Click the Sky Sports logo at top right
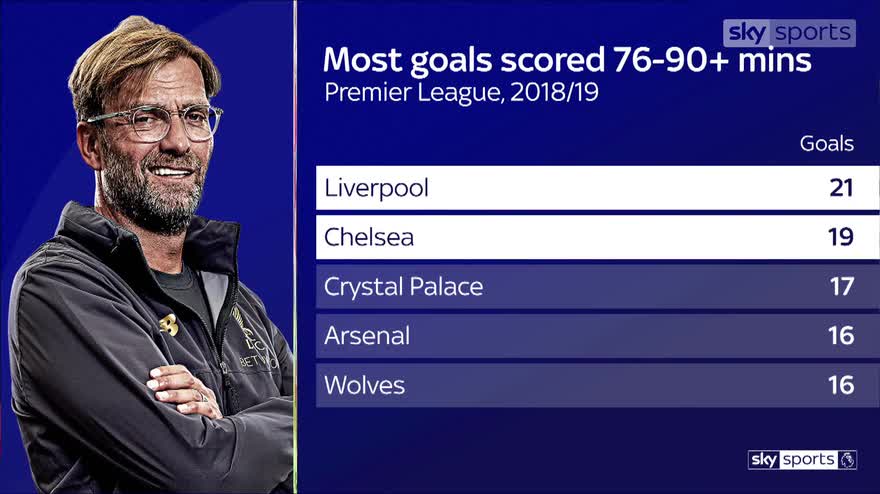880x494 pixels. [x=789, y=33]
